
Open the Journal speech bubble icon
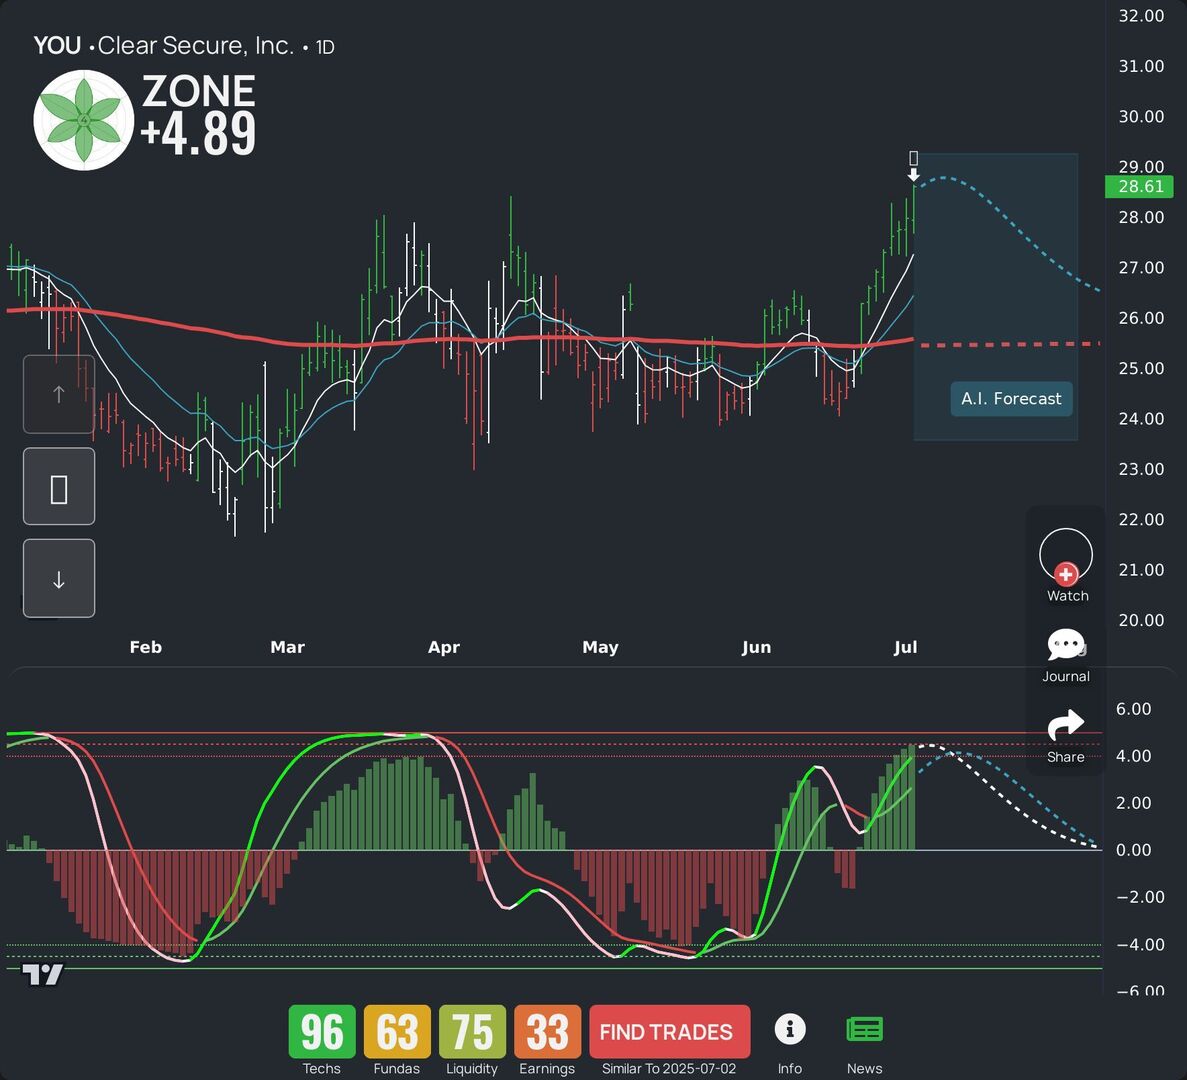1066,645
